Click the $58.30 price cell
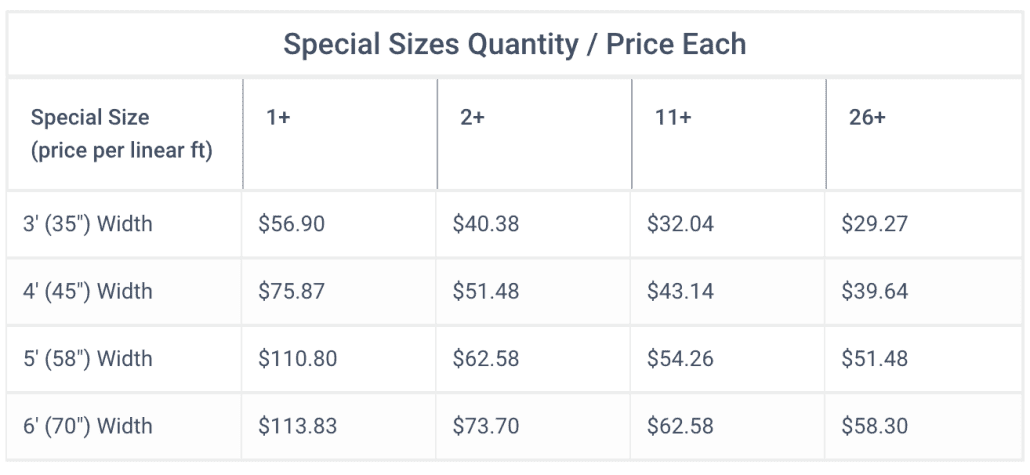 (874, 426)
